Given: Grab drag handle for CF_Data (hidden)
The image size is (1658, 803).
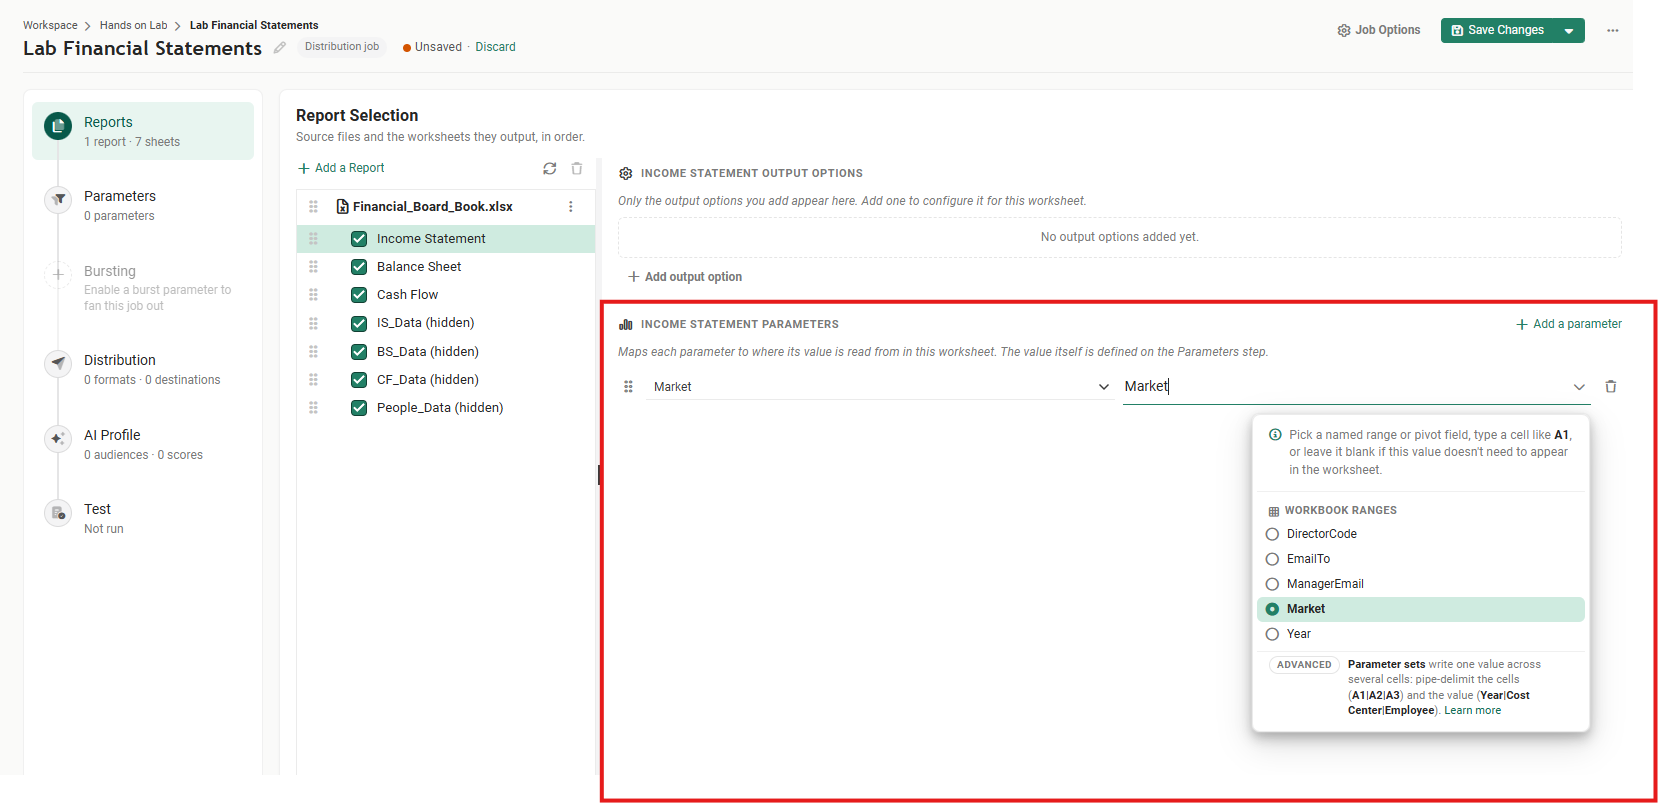Looking at the screenshot, I should (313, 379).
